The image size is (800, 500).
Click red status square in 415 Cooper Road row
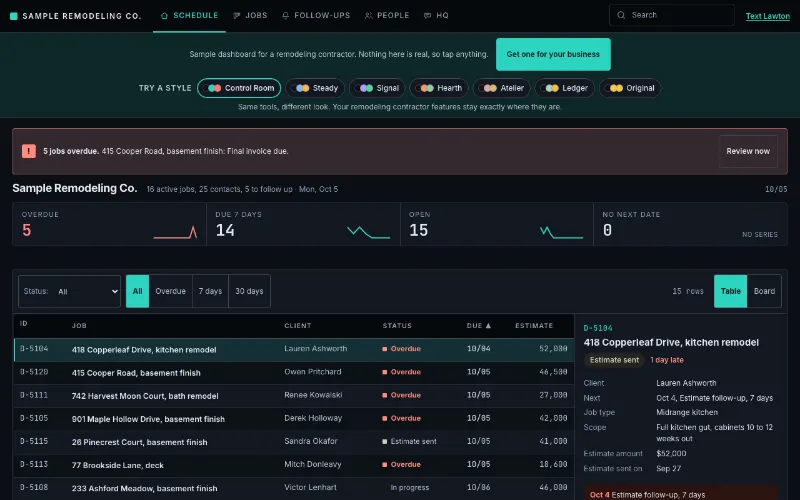click(385, 372)
